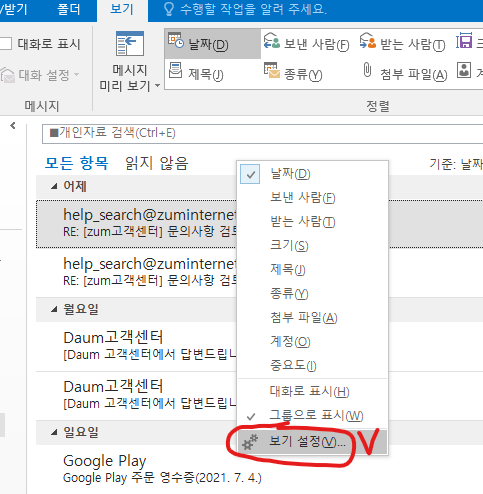Image resolution: width=483 pixels, height=494 pixels.
Task: Open second Daum고객센터 mail above 일요일
Action: pos(137,396)
